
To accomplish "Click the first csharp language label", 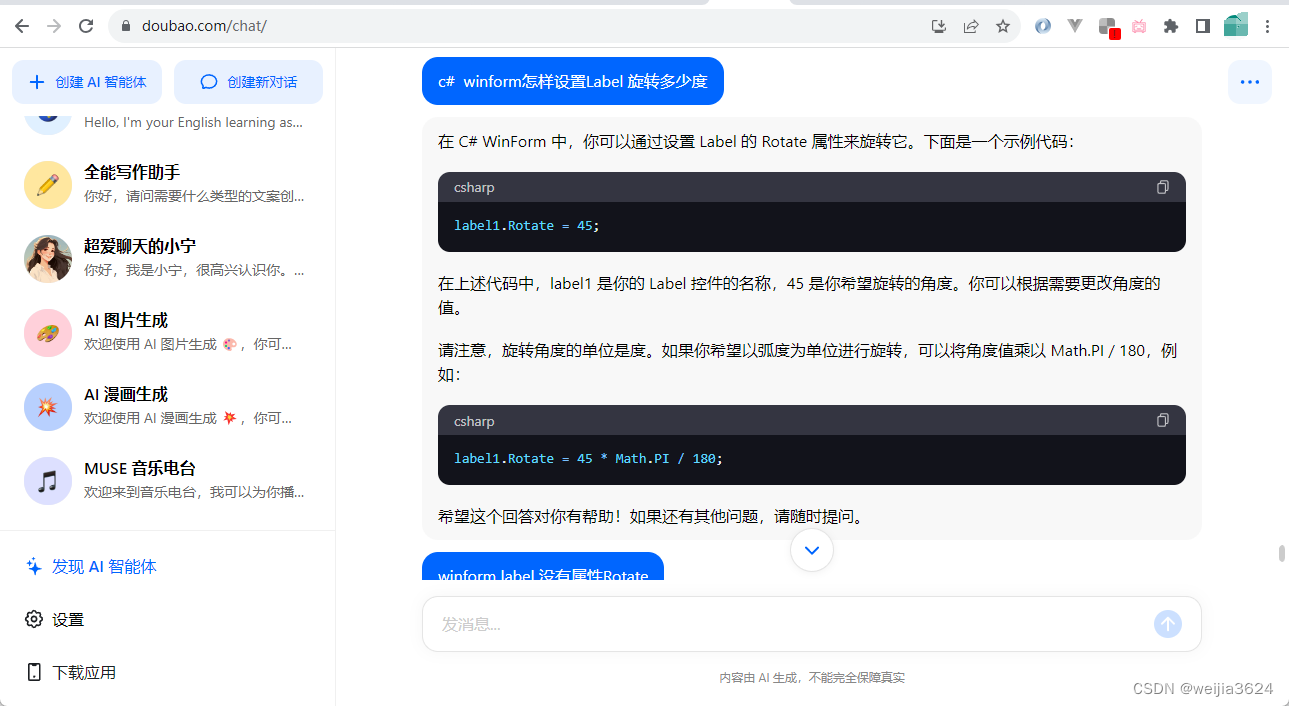I will click(x=474, y=187).
